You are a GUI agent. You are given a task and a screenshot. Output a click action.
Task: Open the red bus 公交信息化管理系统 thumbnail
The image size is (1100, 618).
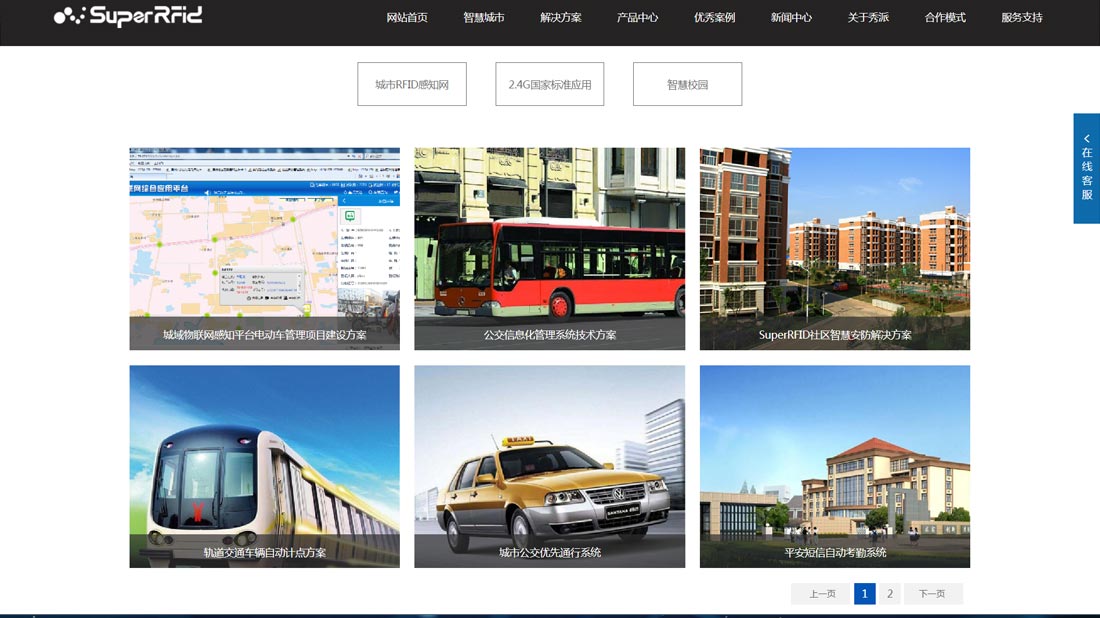pos(550,248)
